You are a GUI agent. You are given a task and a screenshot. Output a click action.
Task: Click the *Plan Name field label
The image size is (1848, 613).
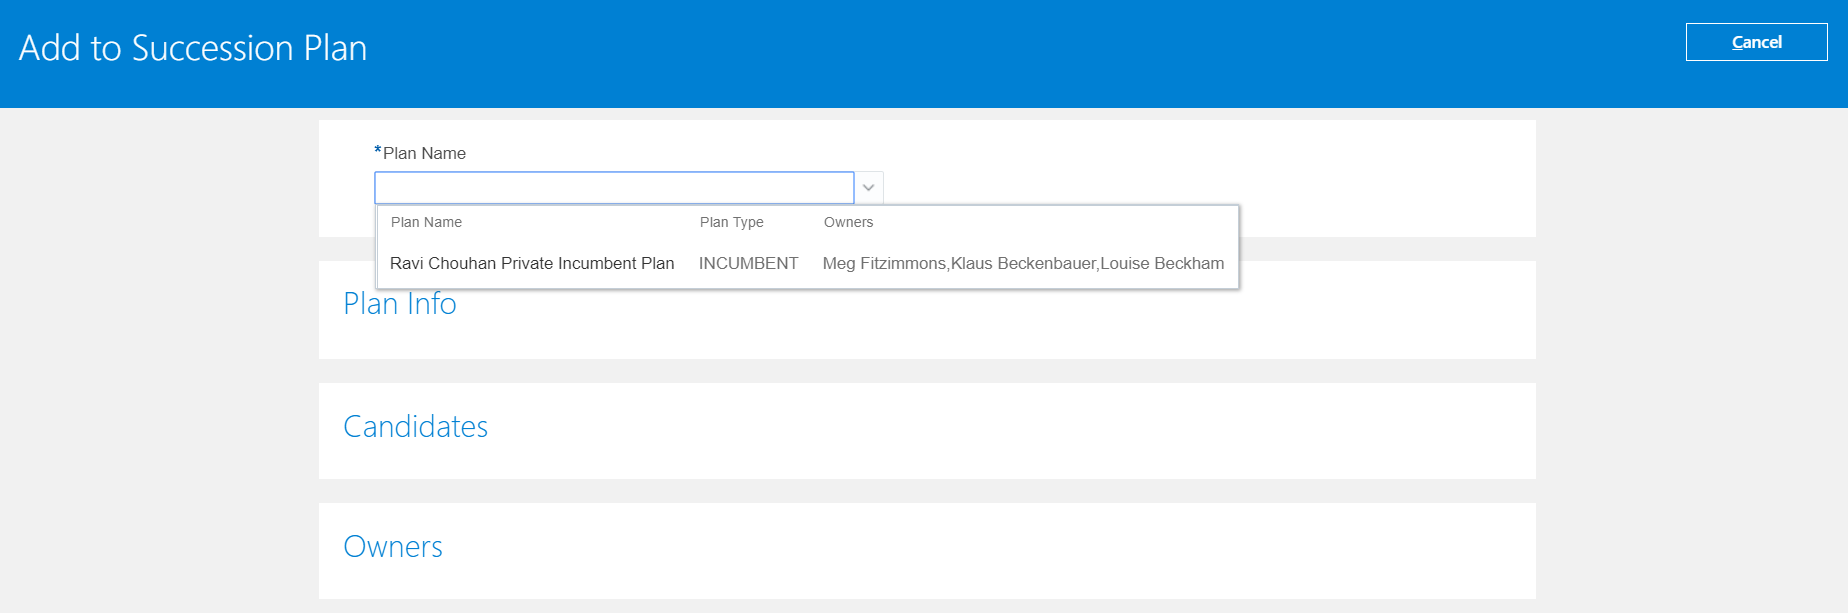click(x=420, y=153)
